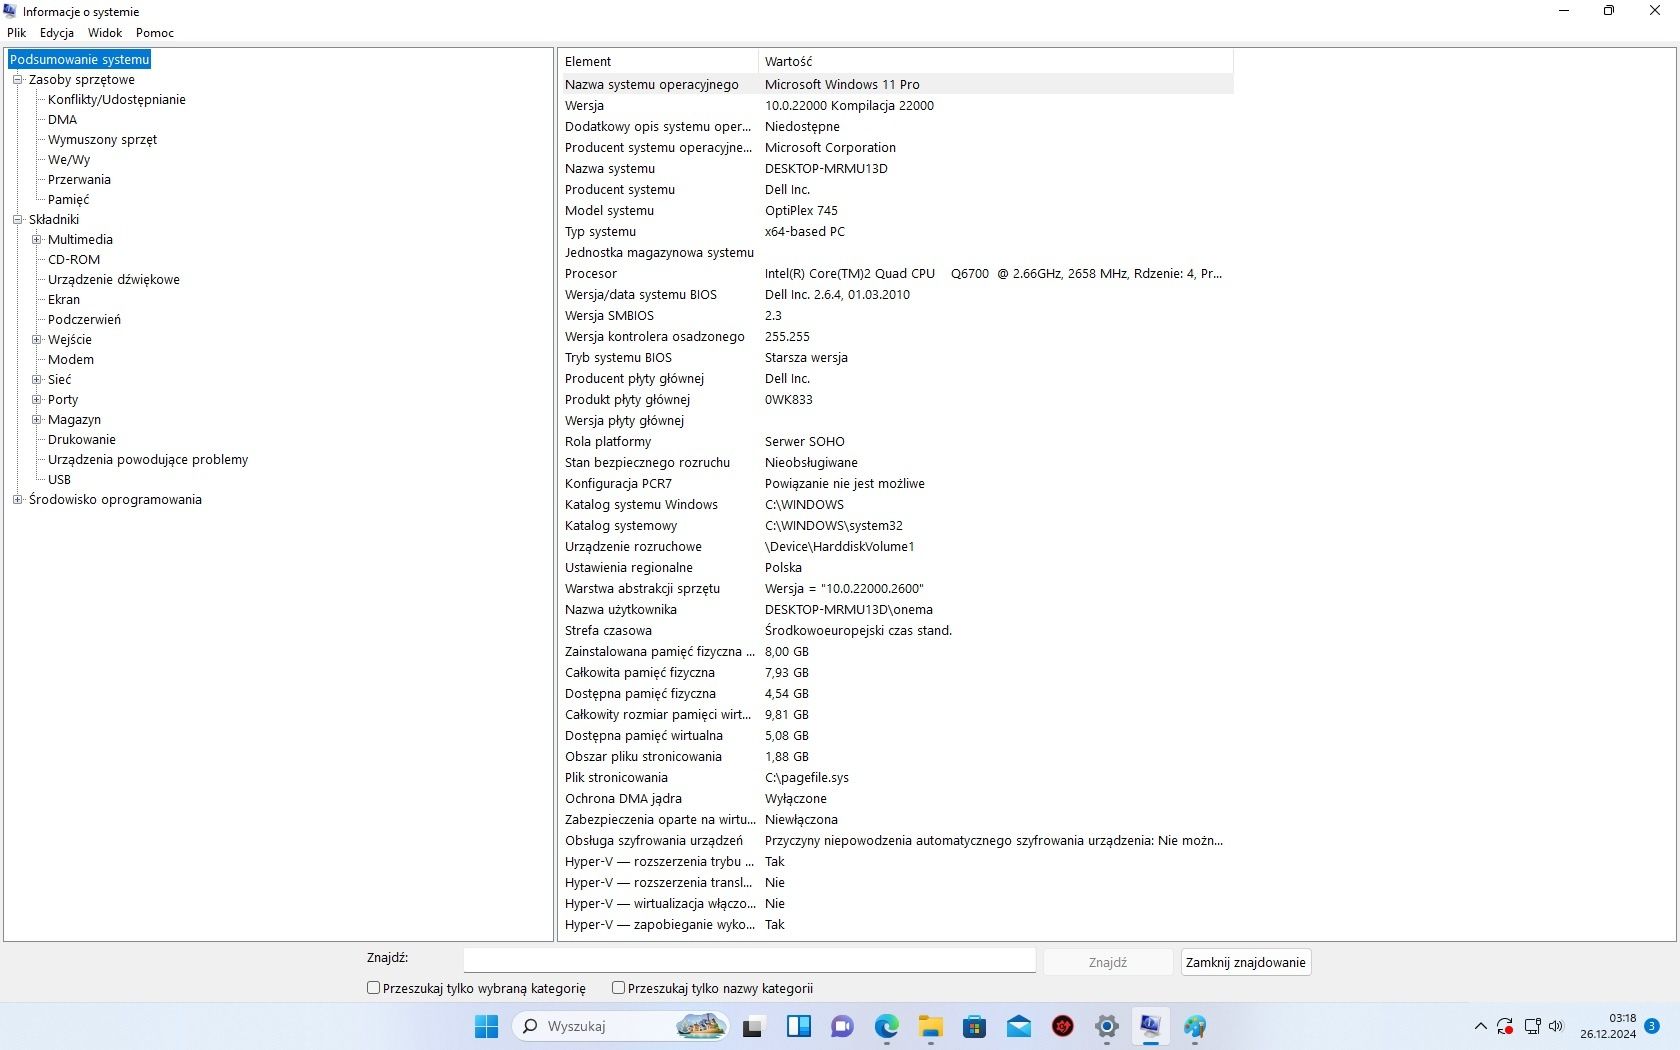Select Ekran tree item

click(x=64, y=299)
